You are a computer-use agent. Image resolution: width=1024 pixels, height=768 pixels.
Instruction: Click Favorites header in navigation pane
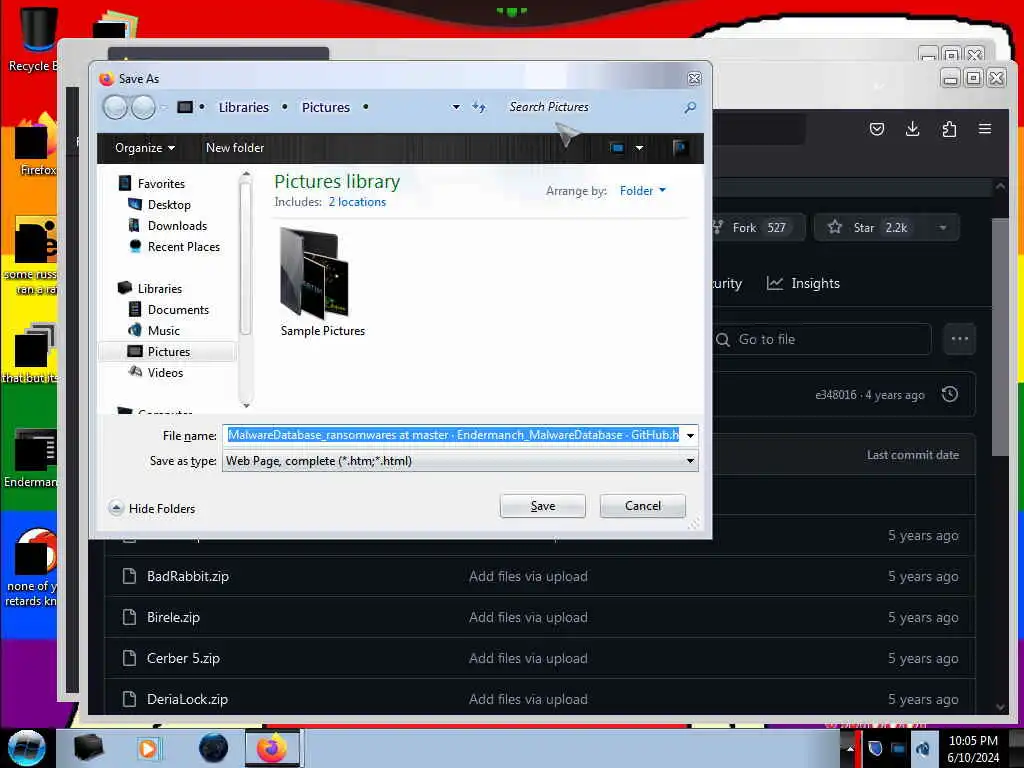(161, 184)
